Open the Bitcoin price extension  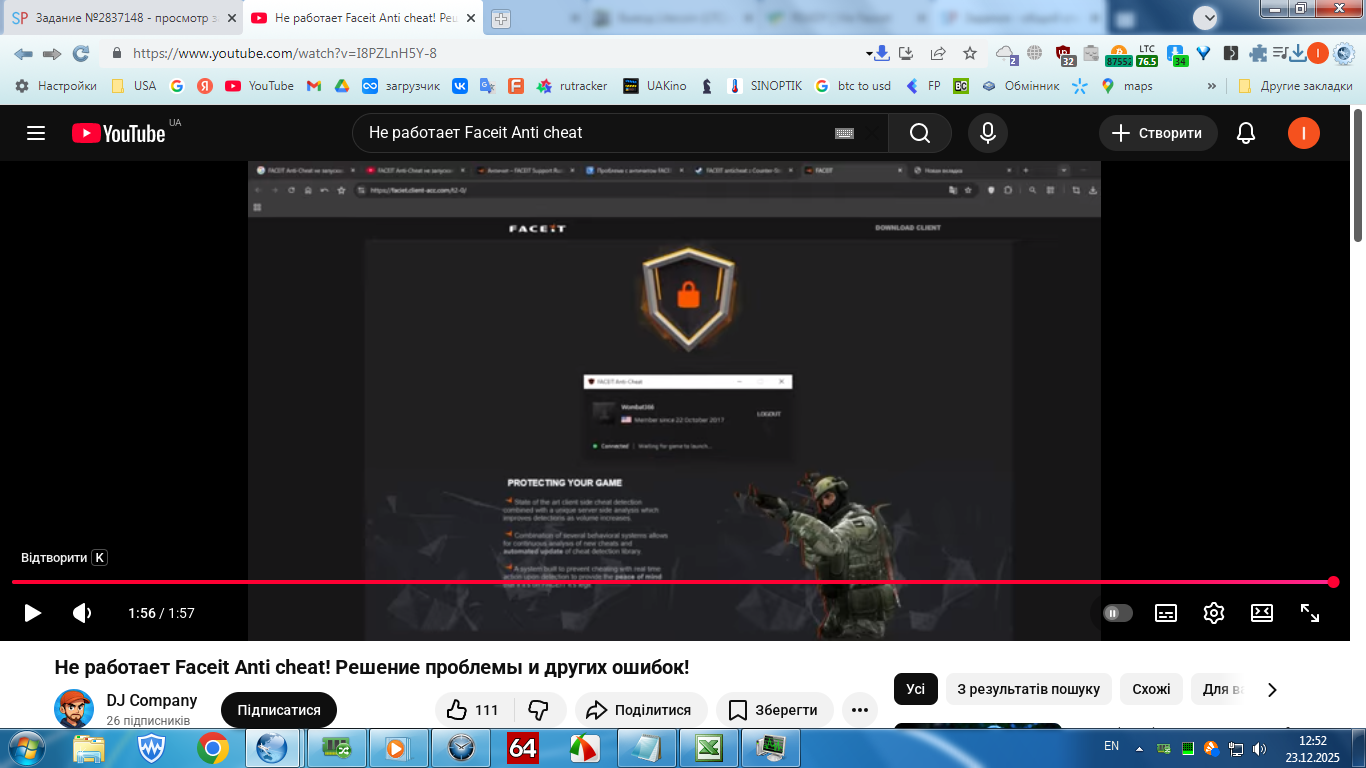click(x=1118, y=55)
